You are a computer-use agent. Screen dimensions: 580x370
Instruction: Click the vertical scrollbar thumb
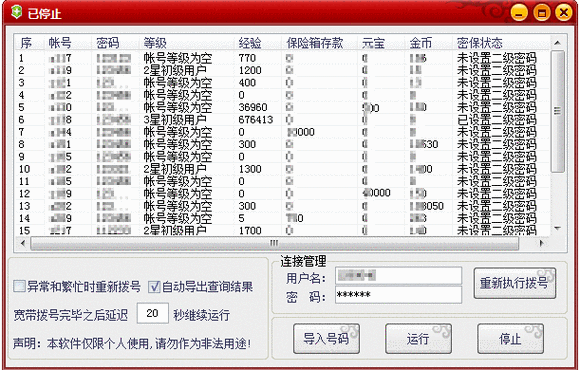pos(557,111)
